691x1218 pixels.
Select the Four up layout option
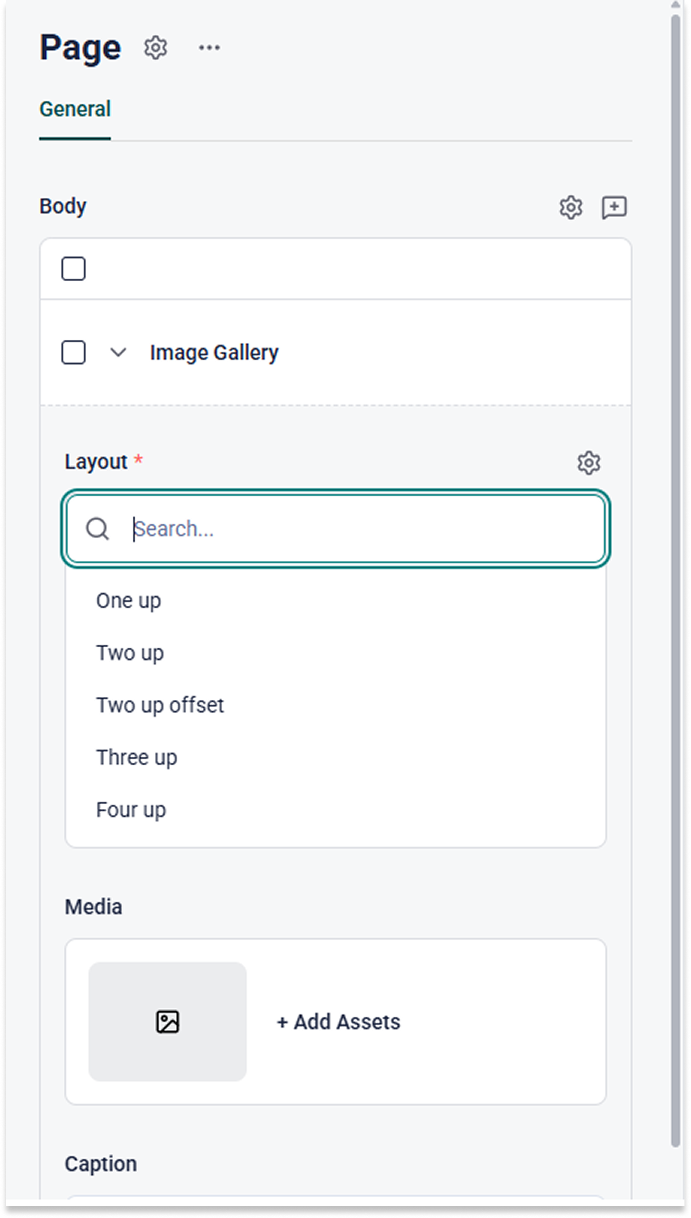pos(131,809)
